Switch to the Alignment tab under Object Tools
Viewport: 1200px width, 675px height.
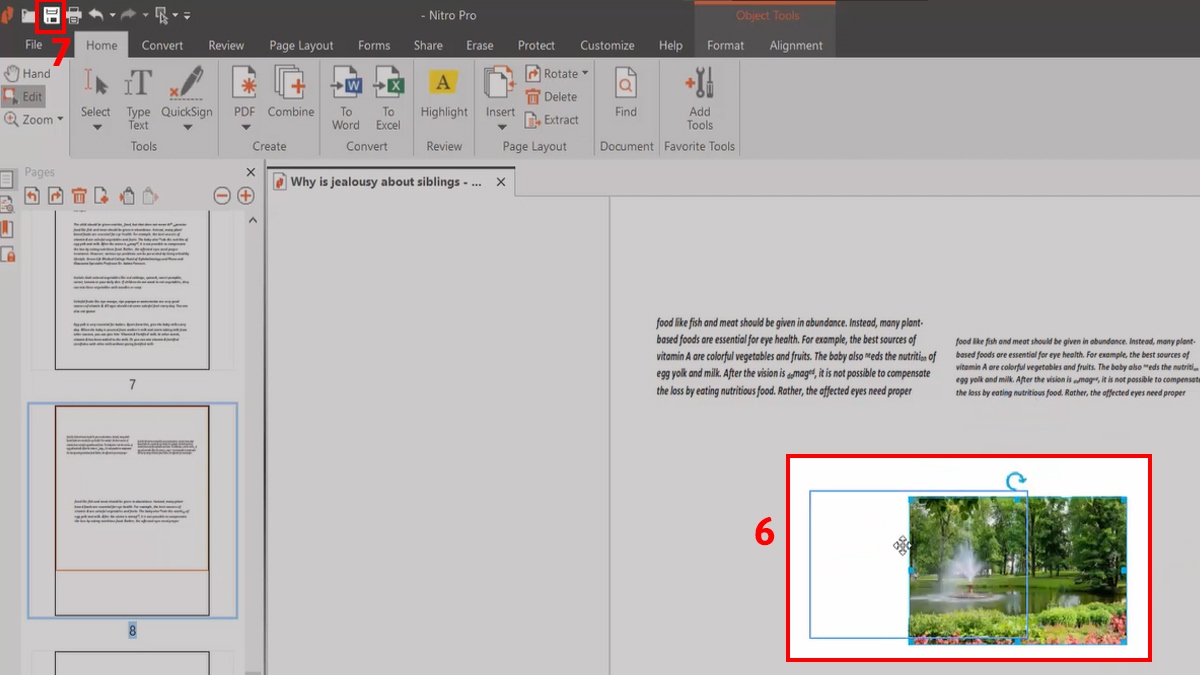click(x=796, y=45)
